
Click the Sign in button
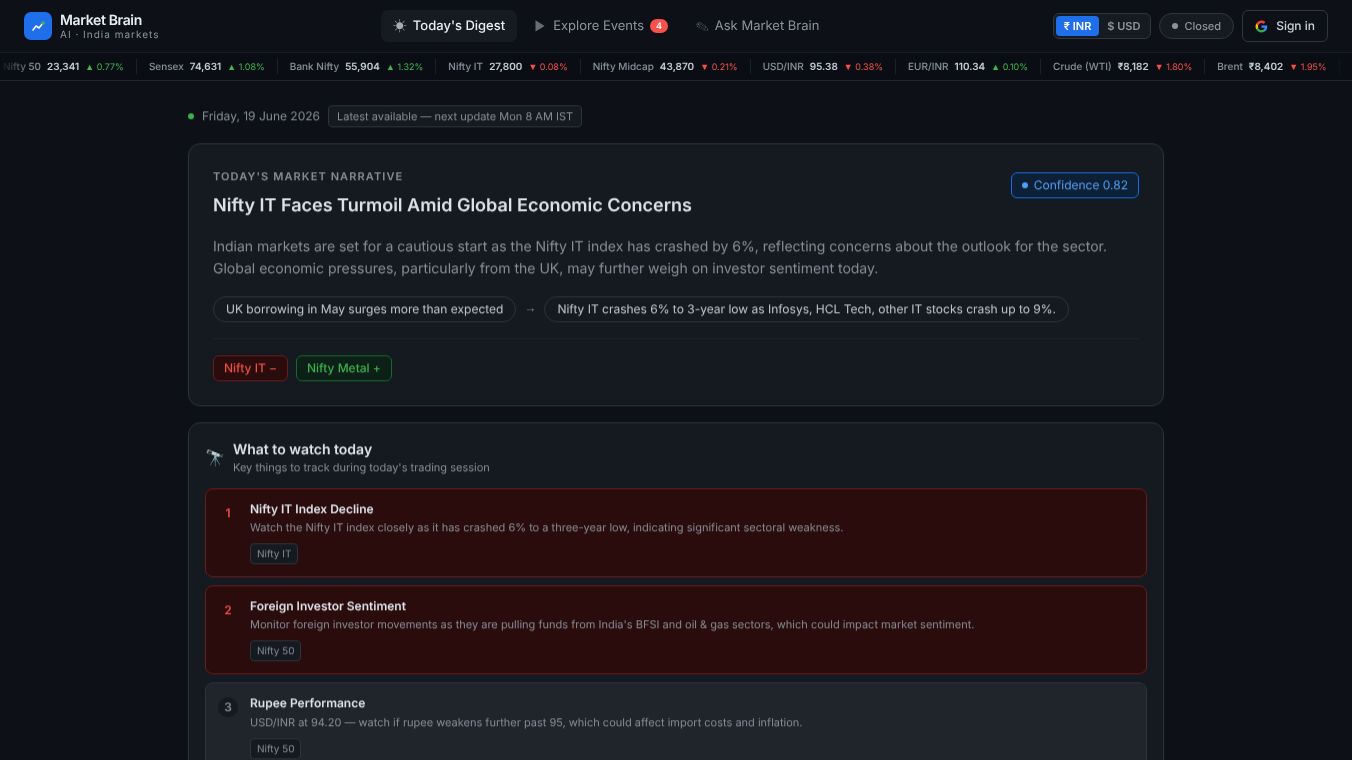pyautogui.click(x=1284, y=26)
